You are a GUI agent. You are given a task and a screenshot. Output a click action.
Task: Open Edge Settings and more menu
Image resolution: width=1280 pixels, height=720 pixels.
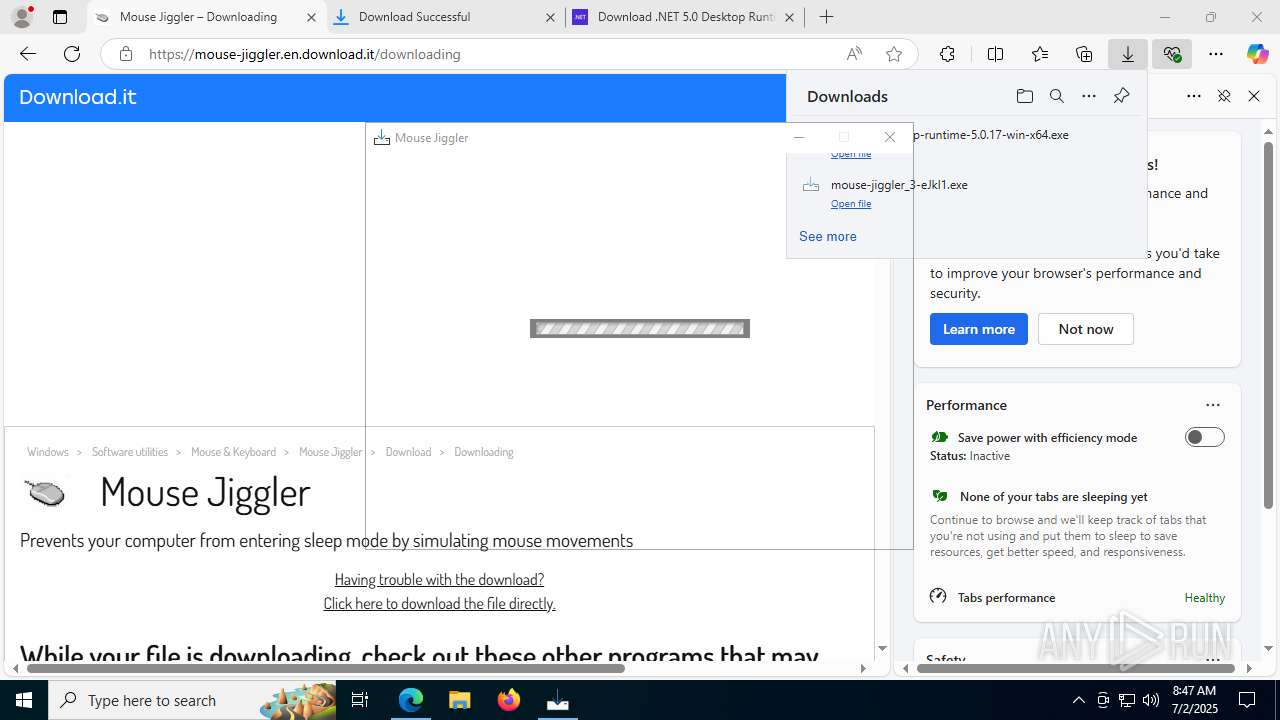(x=1216, y=54)
